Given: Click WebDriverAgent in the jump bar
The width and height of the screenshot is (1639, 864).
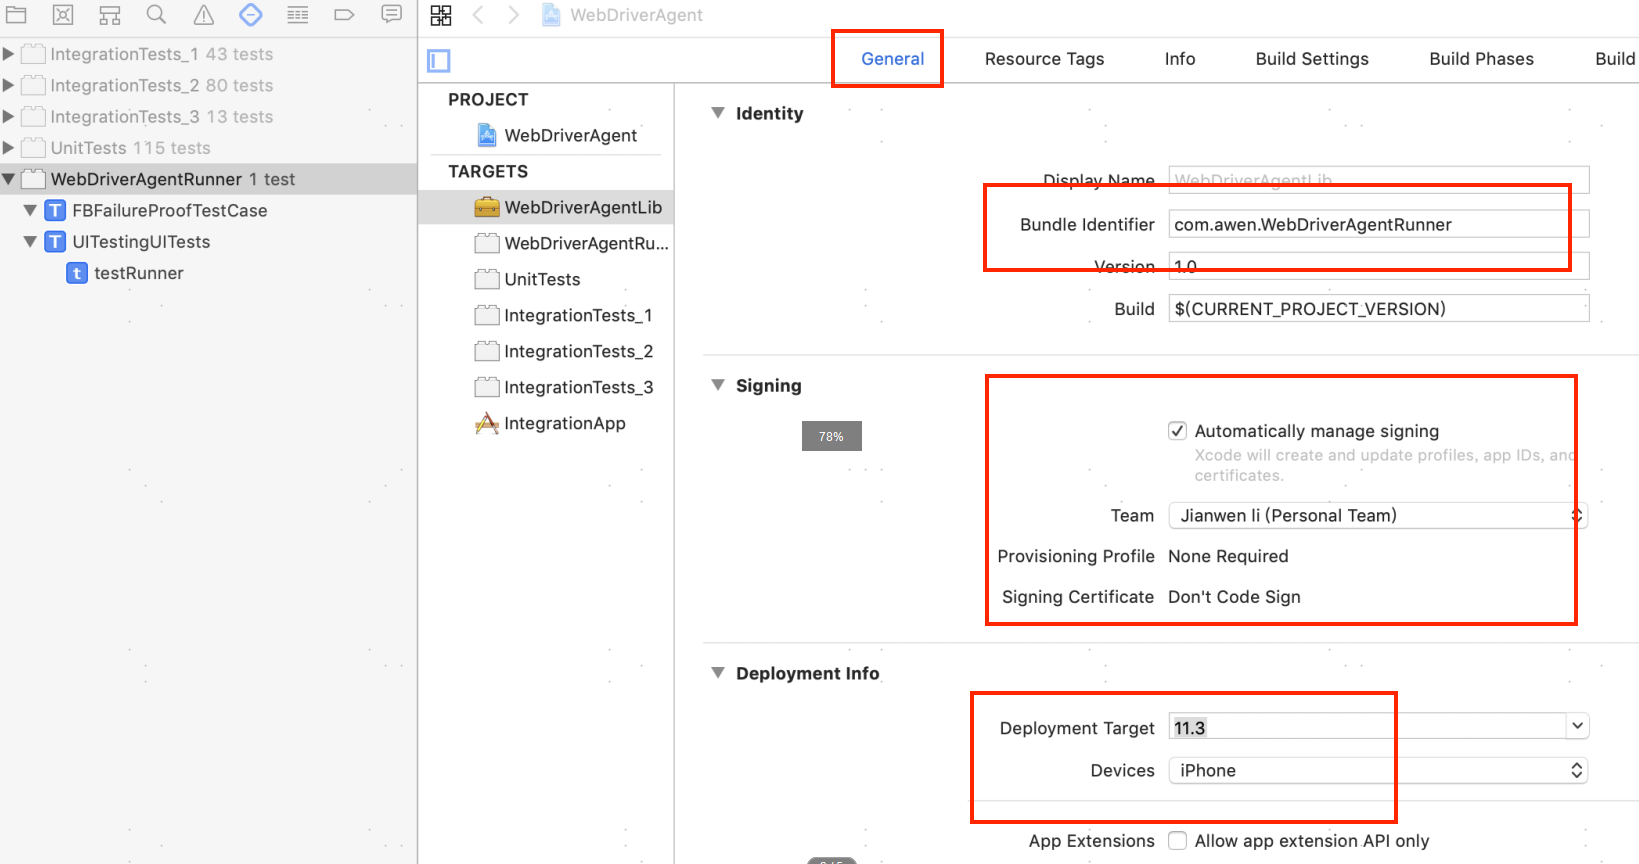Looking at the screenshot, I should [x=636, y=15].
